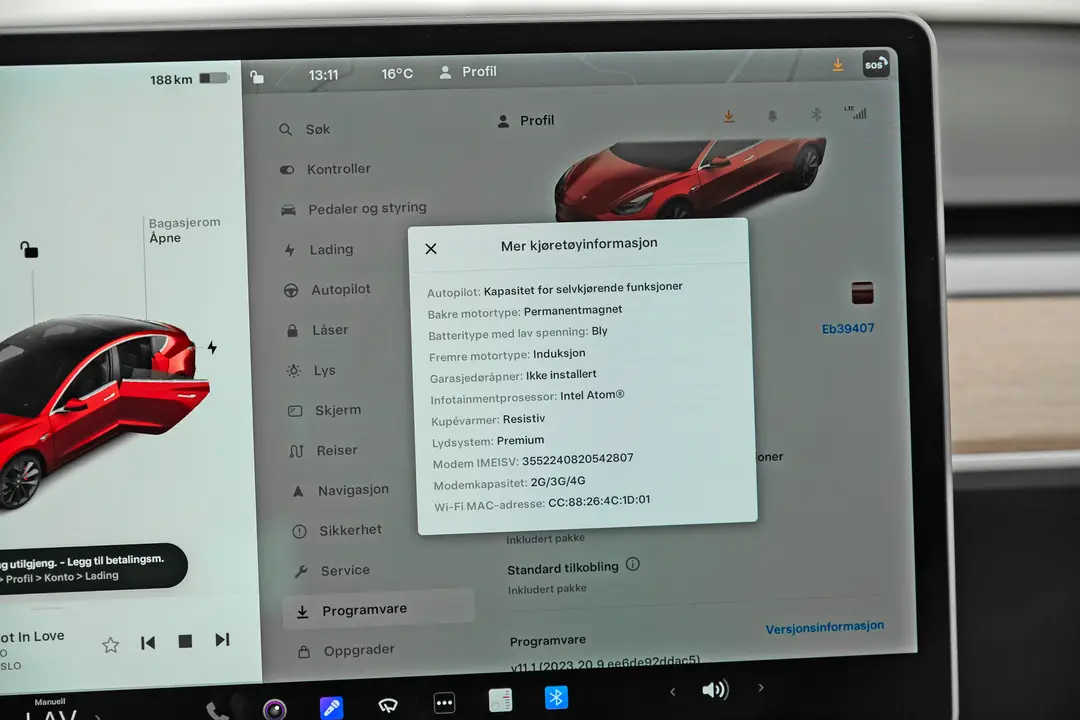Open the Eb39407 vehicle name link
The width and height of the screenshot is (1080, 720).
848,329
